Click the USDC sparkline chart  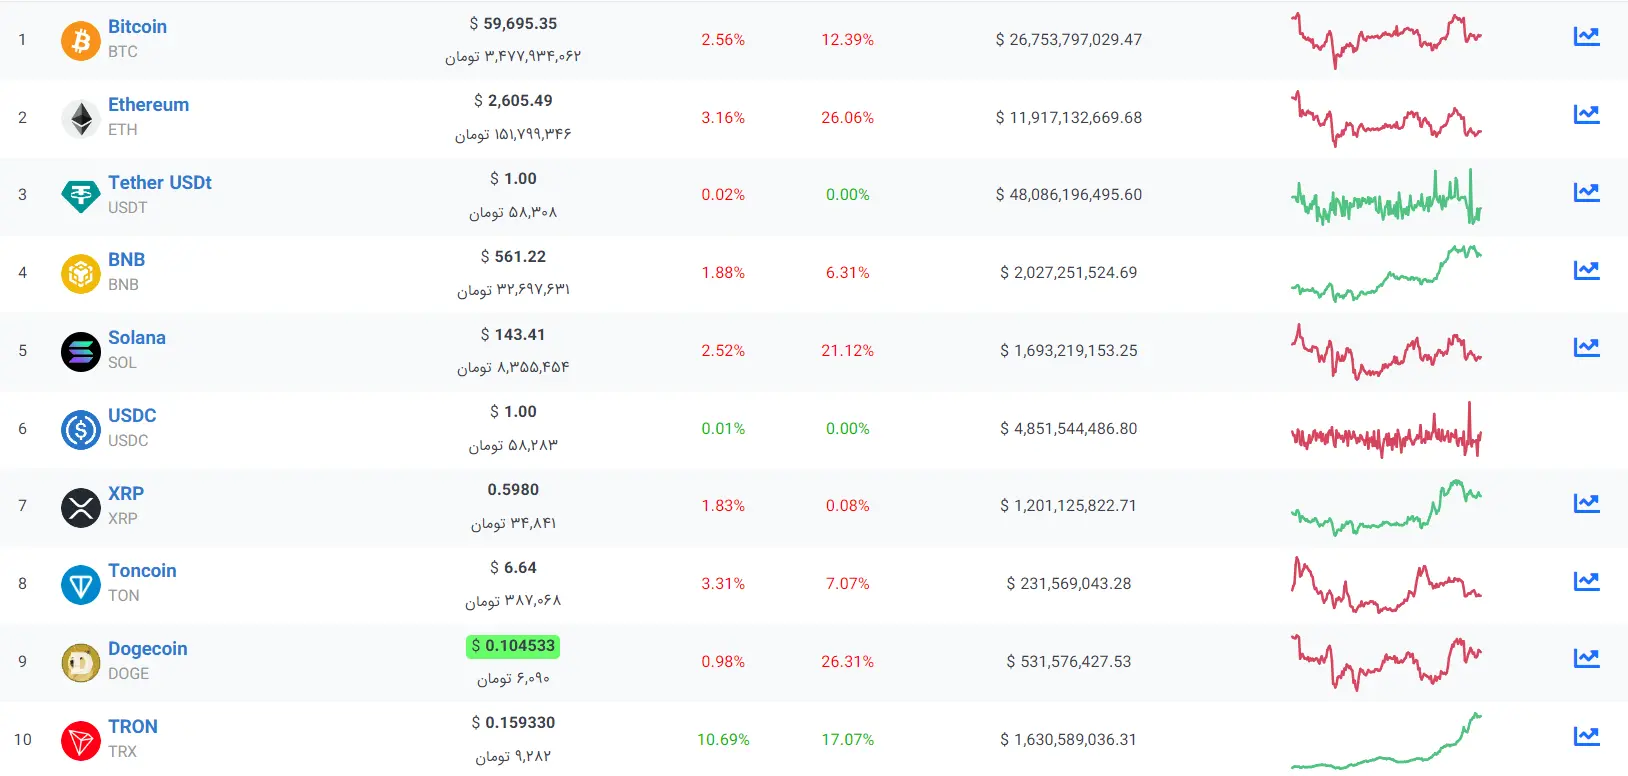(x=1386, y=430)
